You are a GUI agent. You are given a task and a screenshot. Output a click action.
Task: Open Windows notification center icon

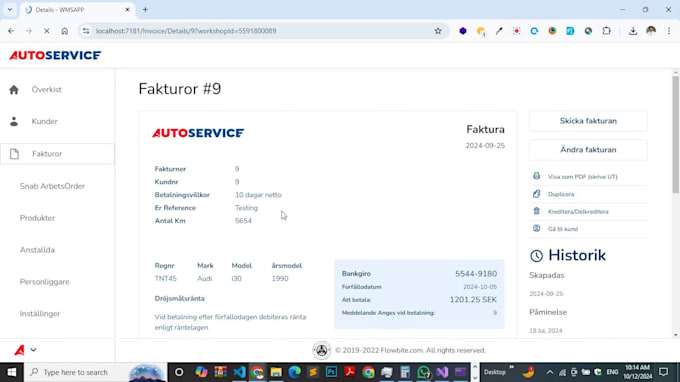pyautogui.click(x=664, y=372)
